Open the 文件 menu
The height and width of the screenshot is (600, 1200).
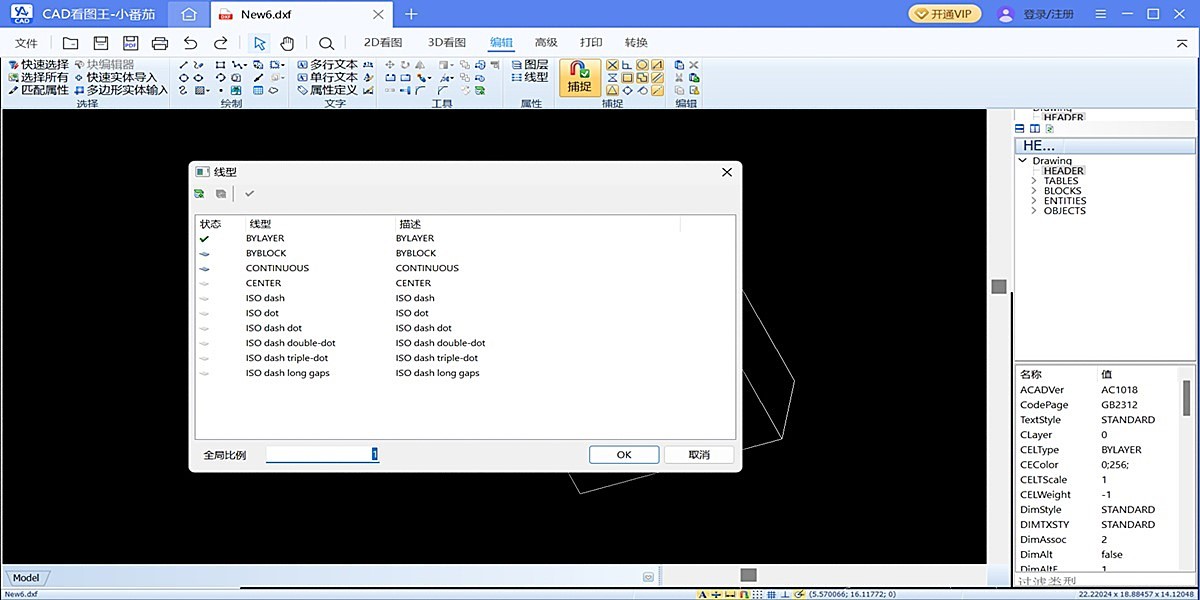27,43
